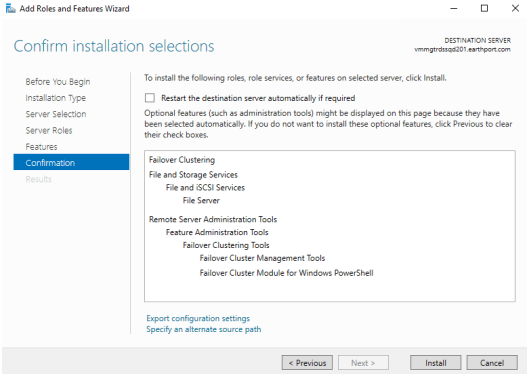Select Remote Server Administration Tools entry

click(x=213, y=219)
